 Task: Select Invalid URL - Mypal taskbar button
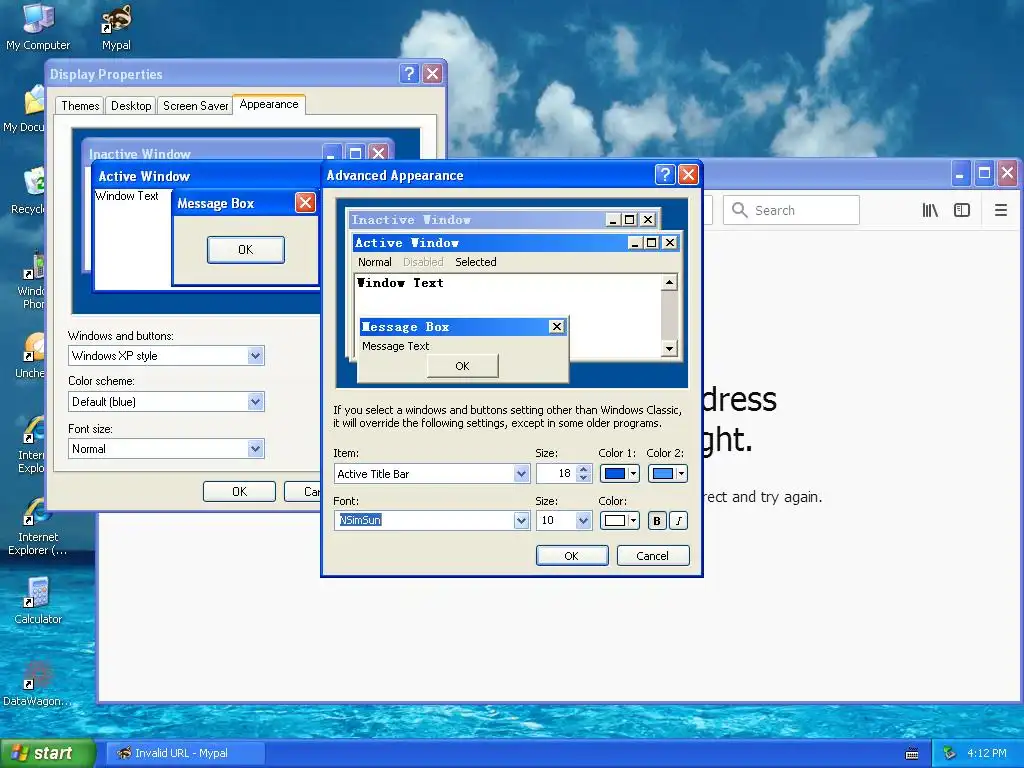coord(185,753)
